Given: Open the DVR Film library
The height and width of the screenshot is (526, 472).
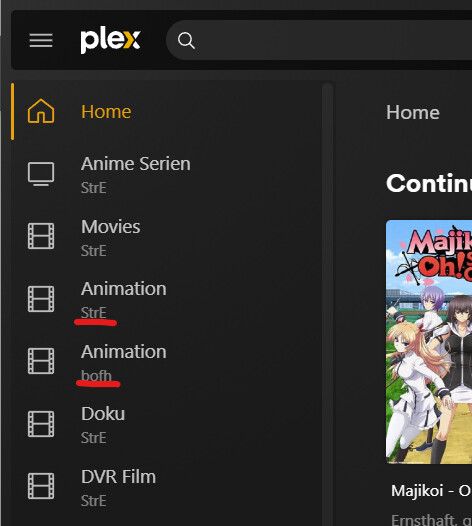Looking at the screenshot, I should tap(166, 487).
